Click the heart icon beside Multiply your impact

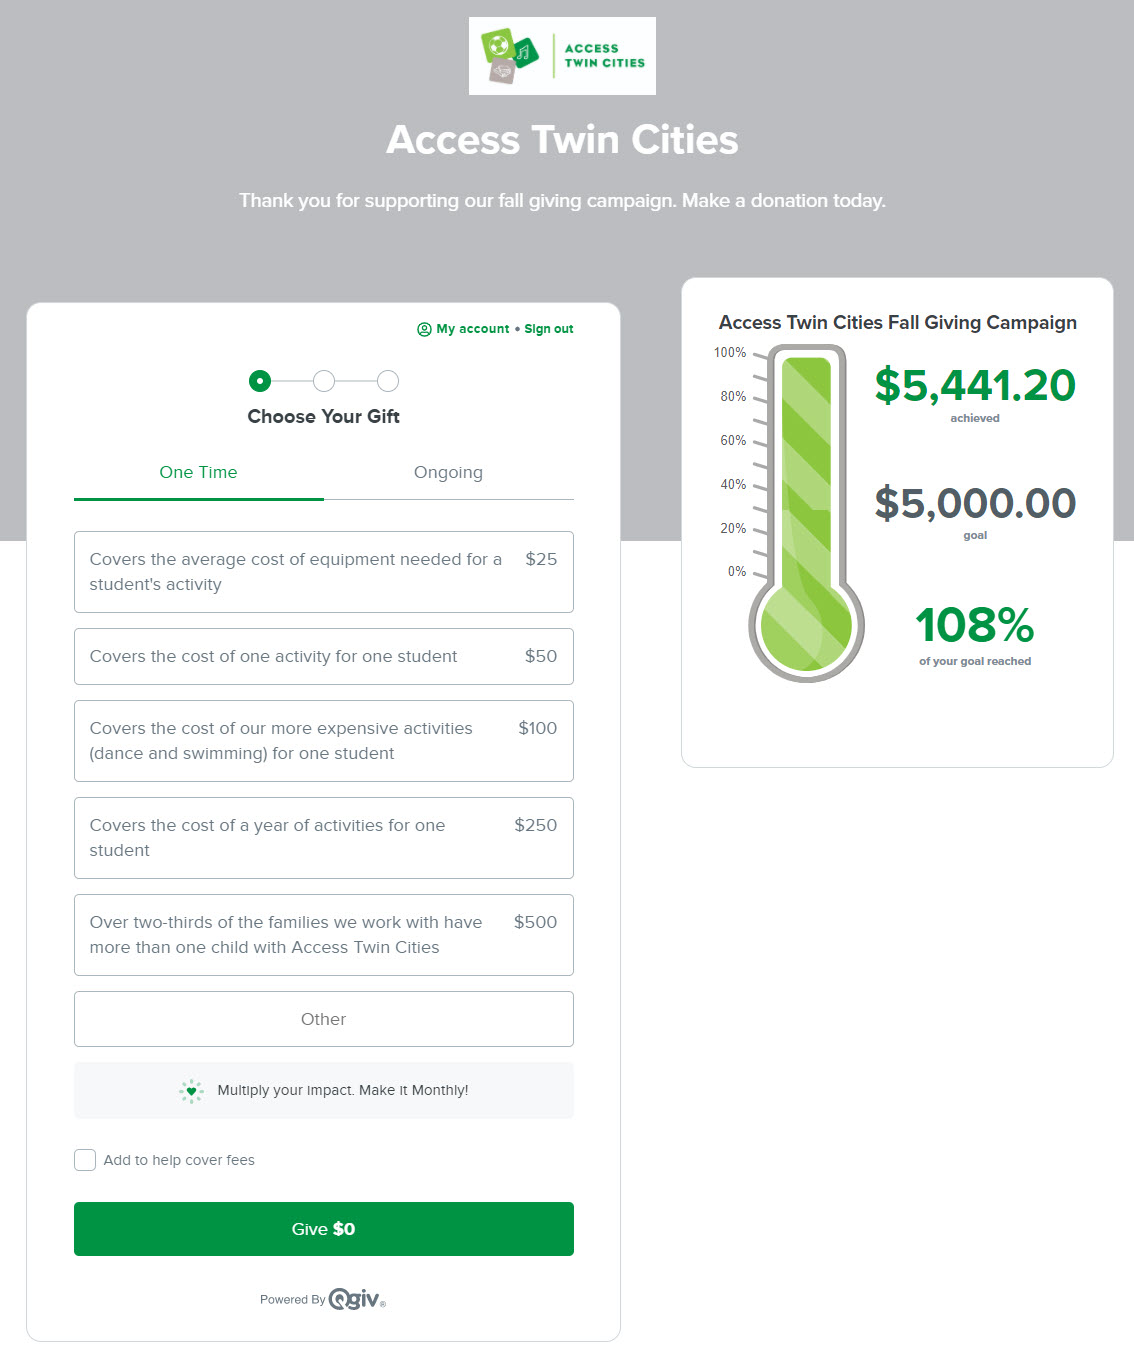(x=191, y=1091)
